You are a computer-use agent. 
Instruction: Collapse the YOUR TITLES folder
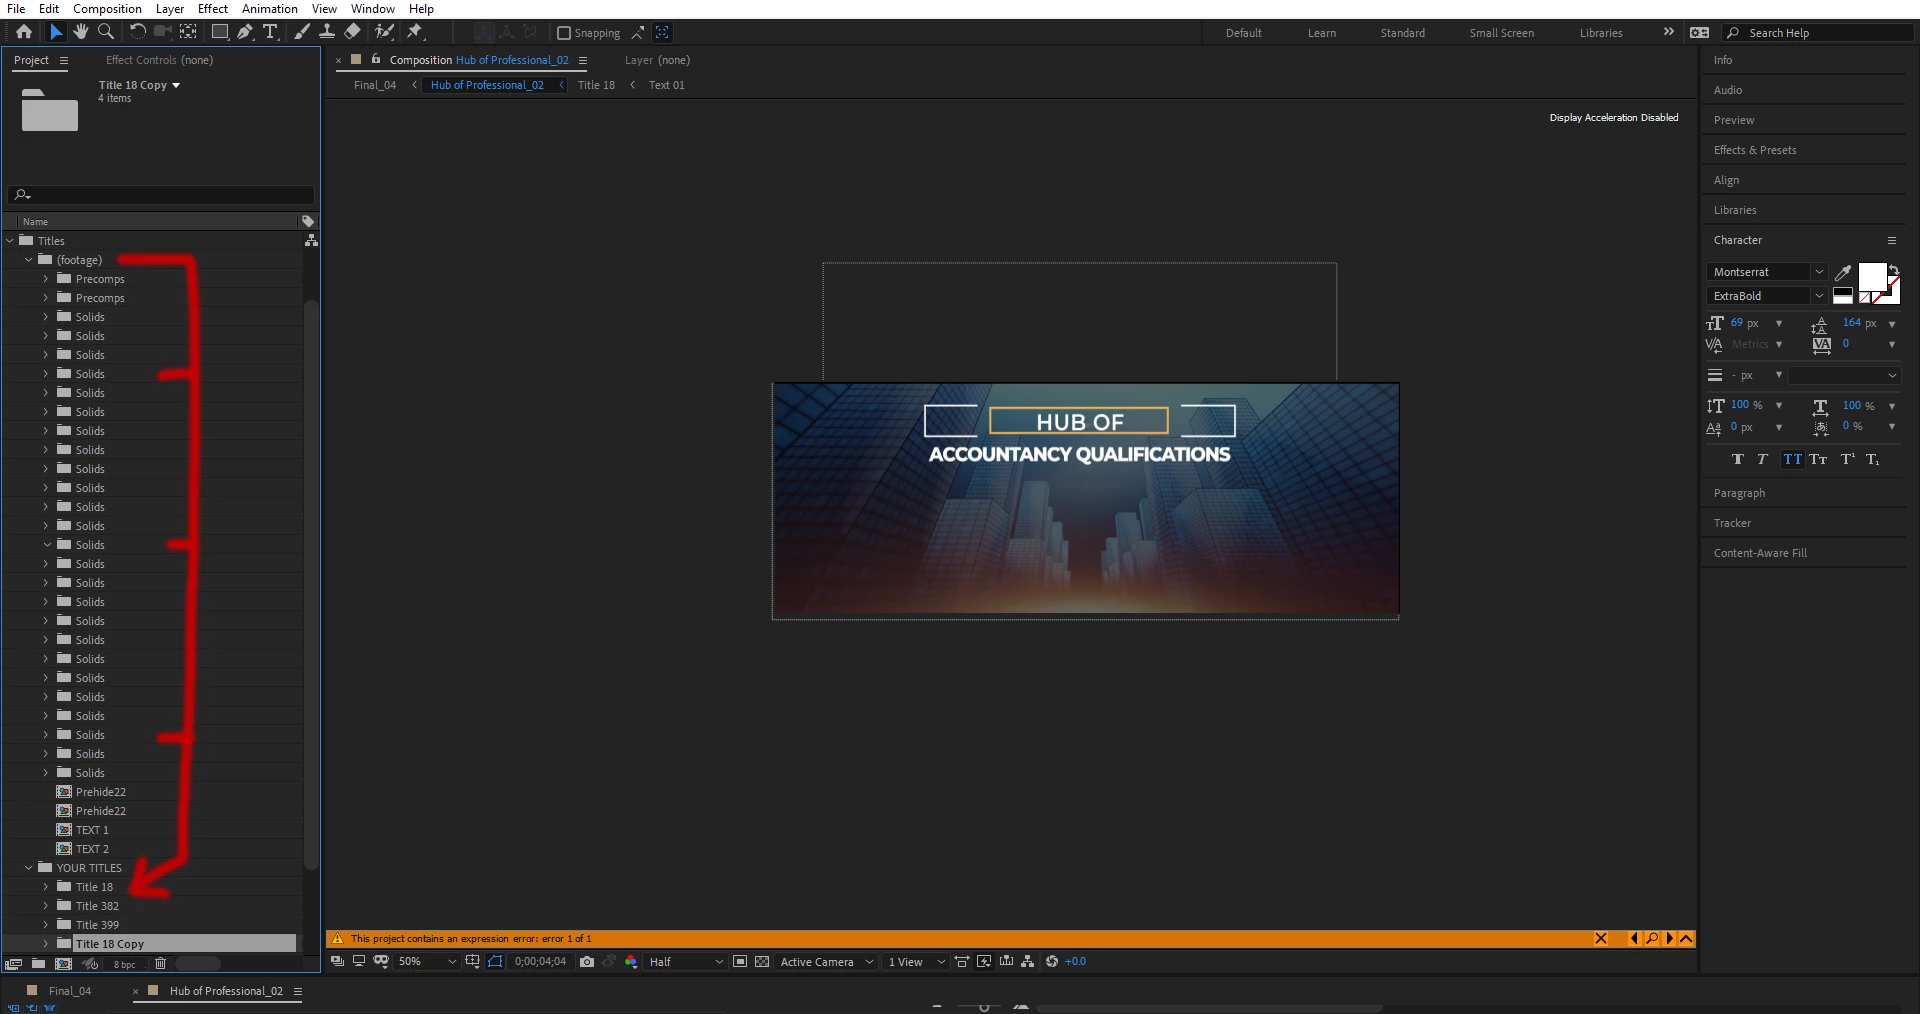point(29,868)
